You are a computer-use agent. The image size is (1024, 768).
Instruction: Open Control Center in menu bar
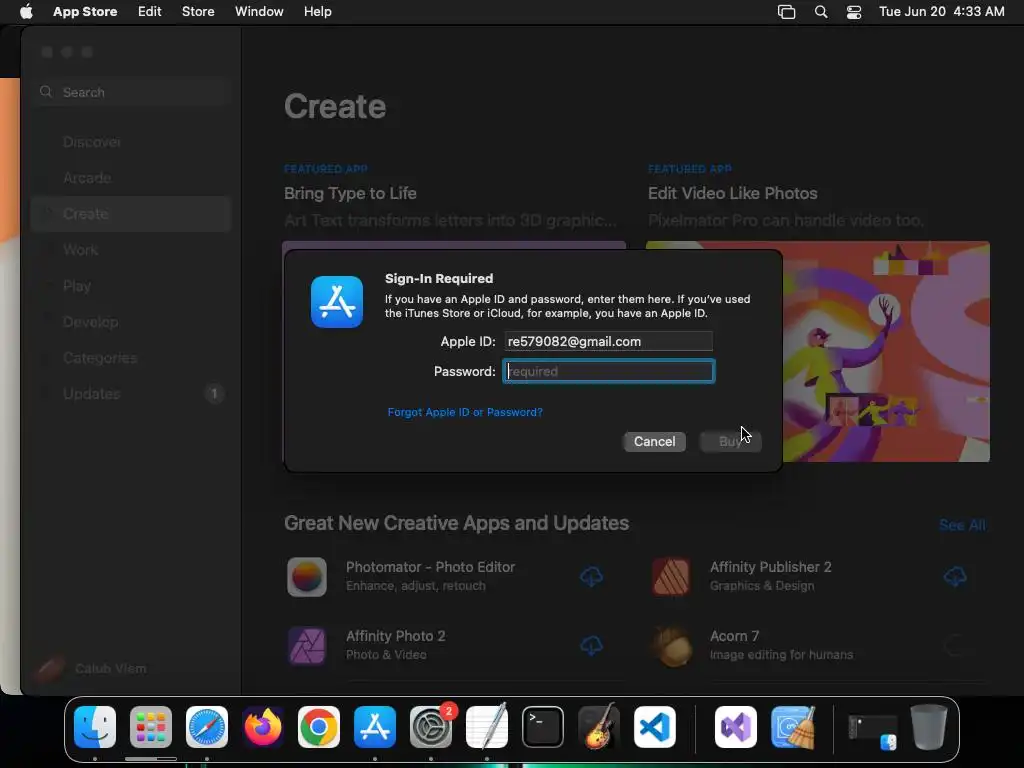point(854,12)
